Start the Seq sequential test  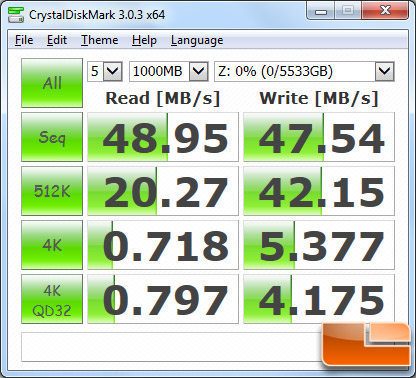[x=52, y=137]
